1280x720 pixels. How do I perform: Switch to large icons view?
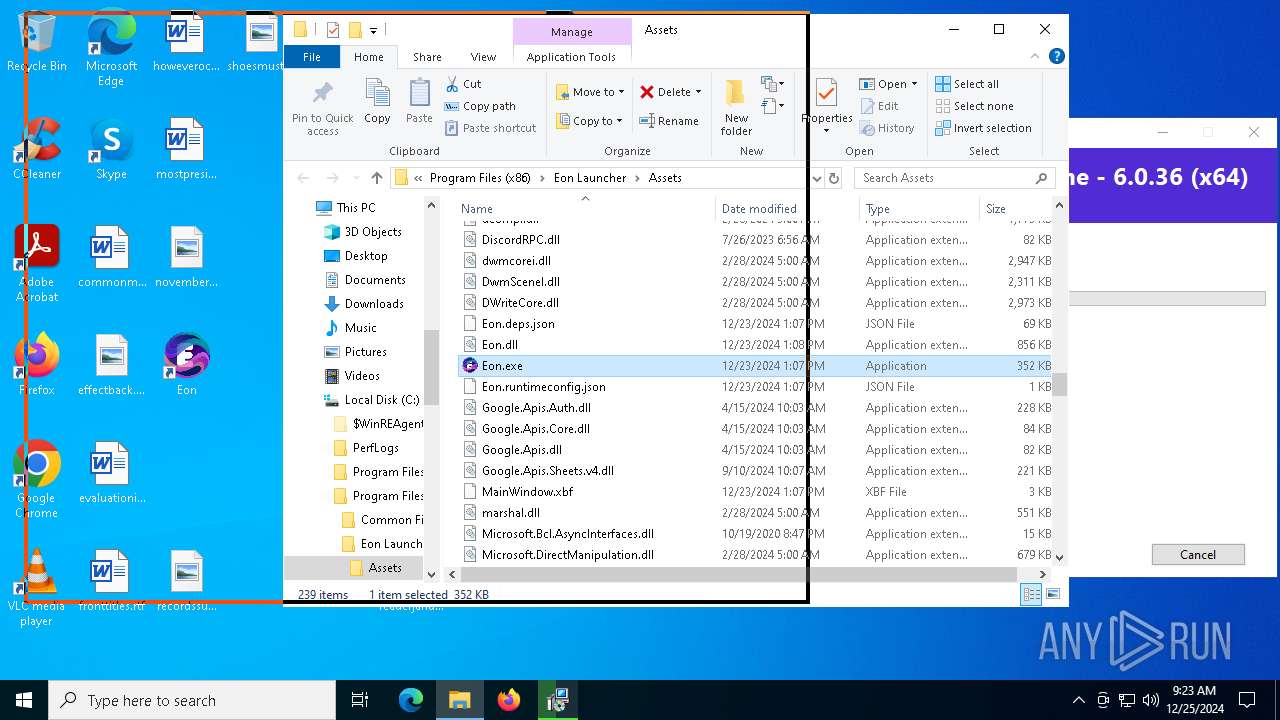tap(1052, 594)
